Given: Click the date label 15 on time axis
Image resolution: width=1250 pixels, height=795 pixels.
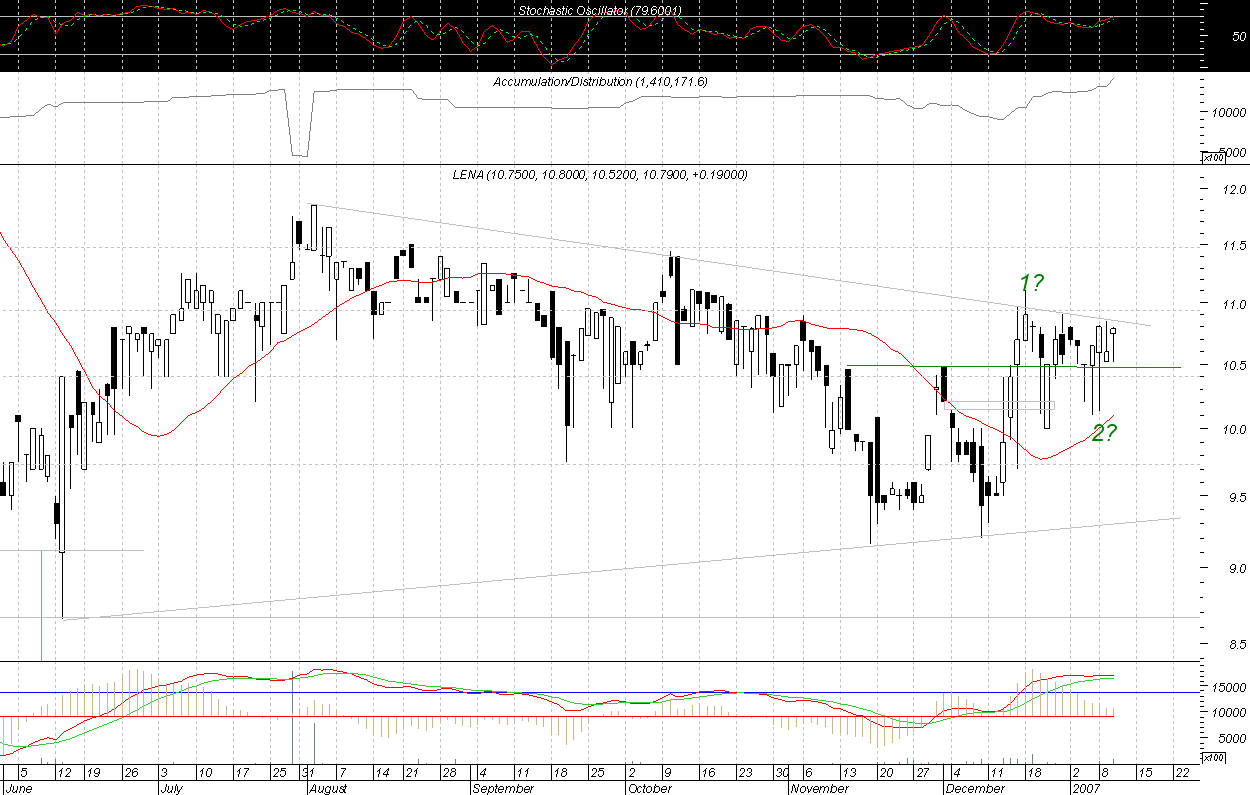Looking at the screenshot, I should [x=1146, y=774].
